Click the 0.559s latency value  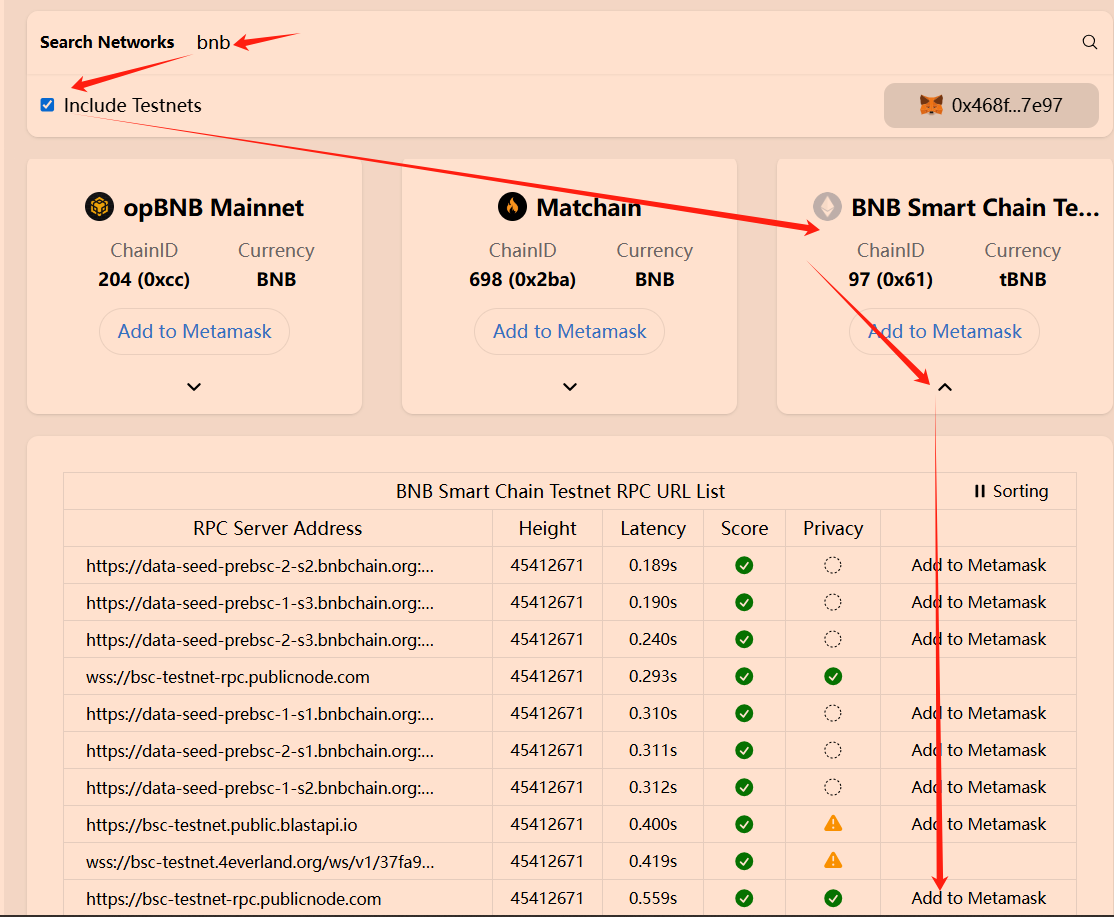653,899
